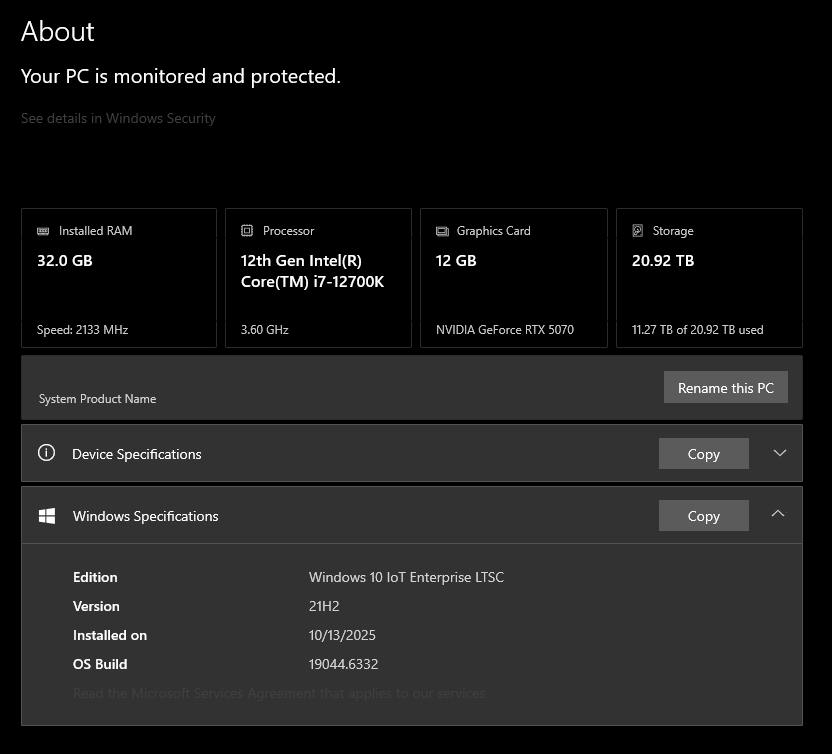Viewport: 832px width, 754px height.
Task: Click the System Product Name text
Action: pos(97,398)
